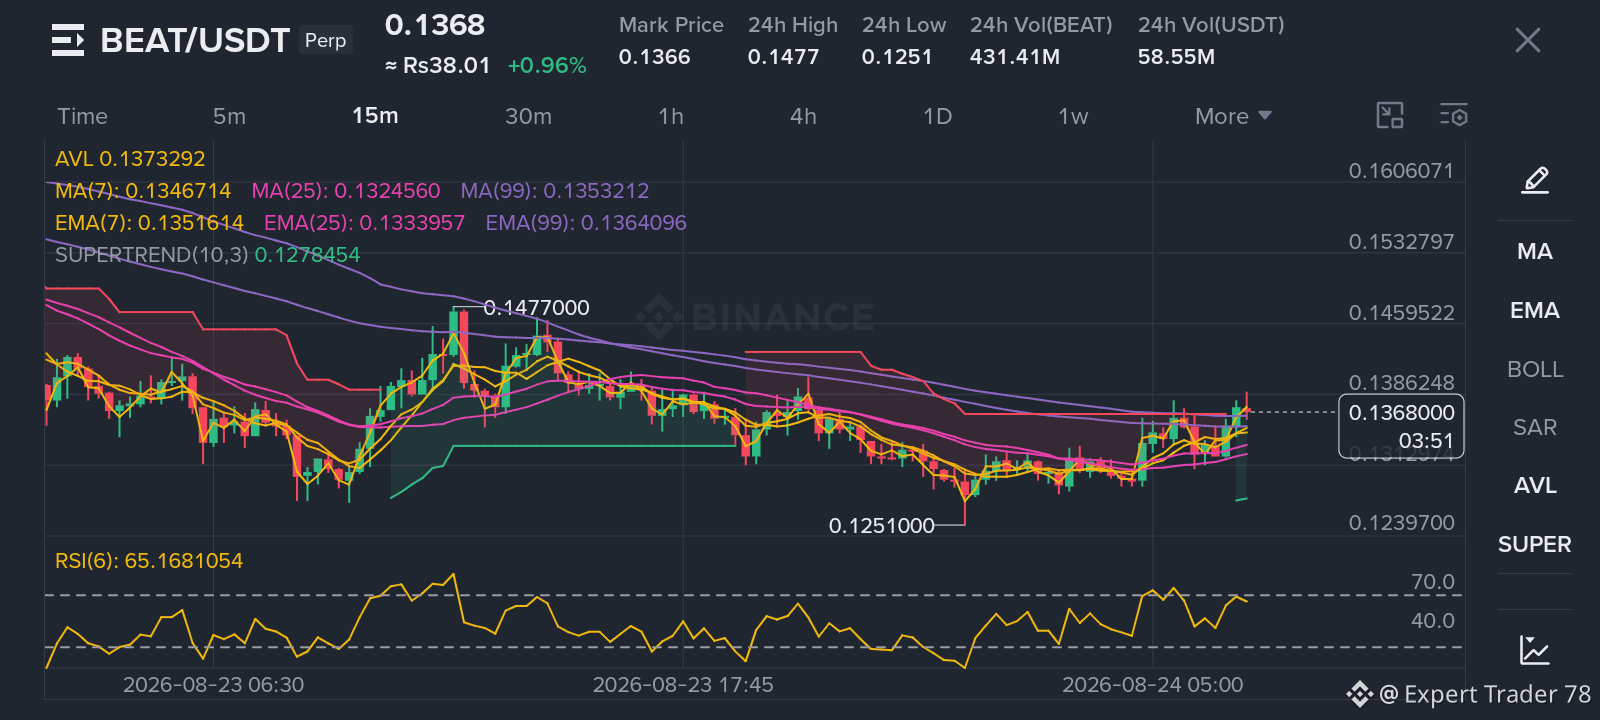Click the 24h Low value 0.1251

(897, 57)
